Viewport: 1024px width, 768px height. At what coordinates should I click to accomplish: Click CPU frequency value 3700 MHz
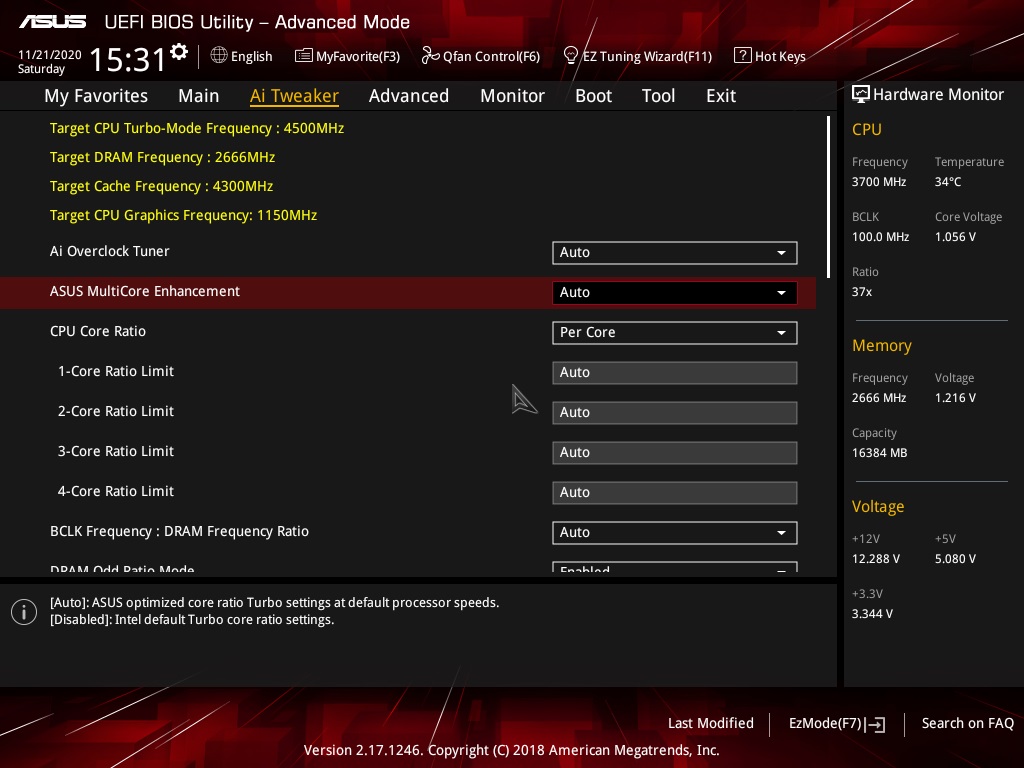(878, 182)
